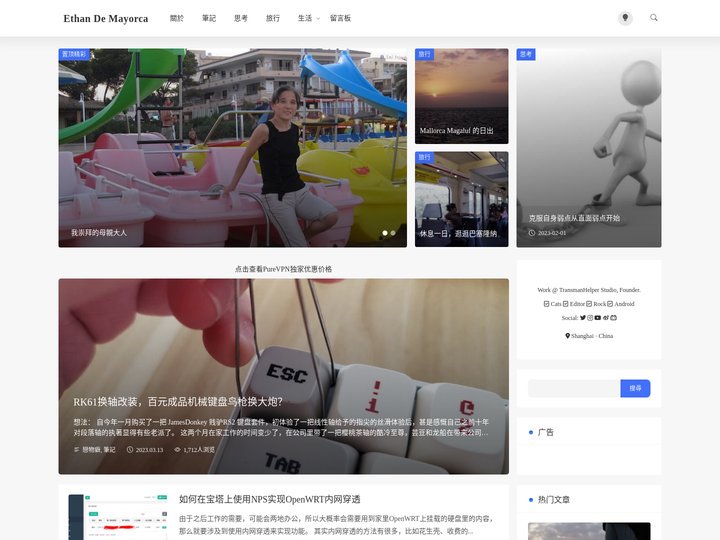
Task: Open search using the magnifier icon
Action: [653, 17]
